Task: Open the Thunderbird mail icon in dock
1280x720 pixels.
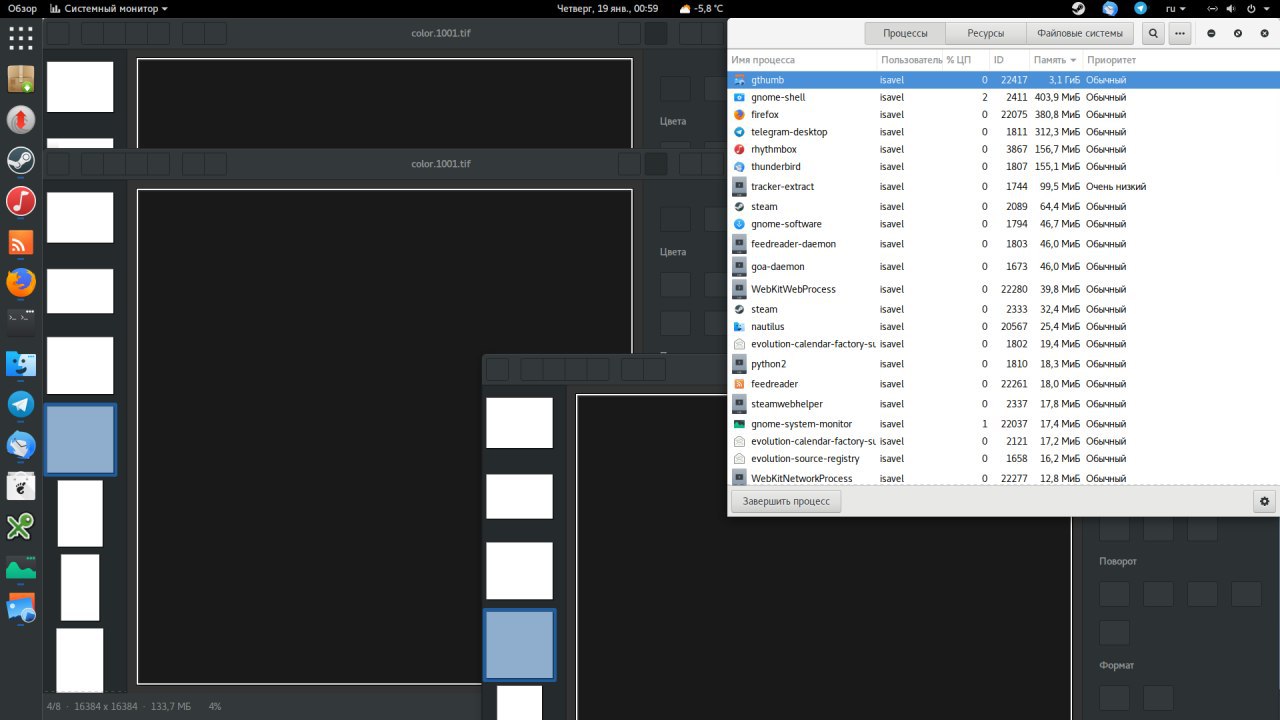Action: pos(21,445)
